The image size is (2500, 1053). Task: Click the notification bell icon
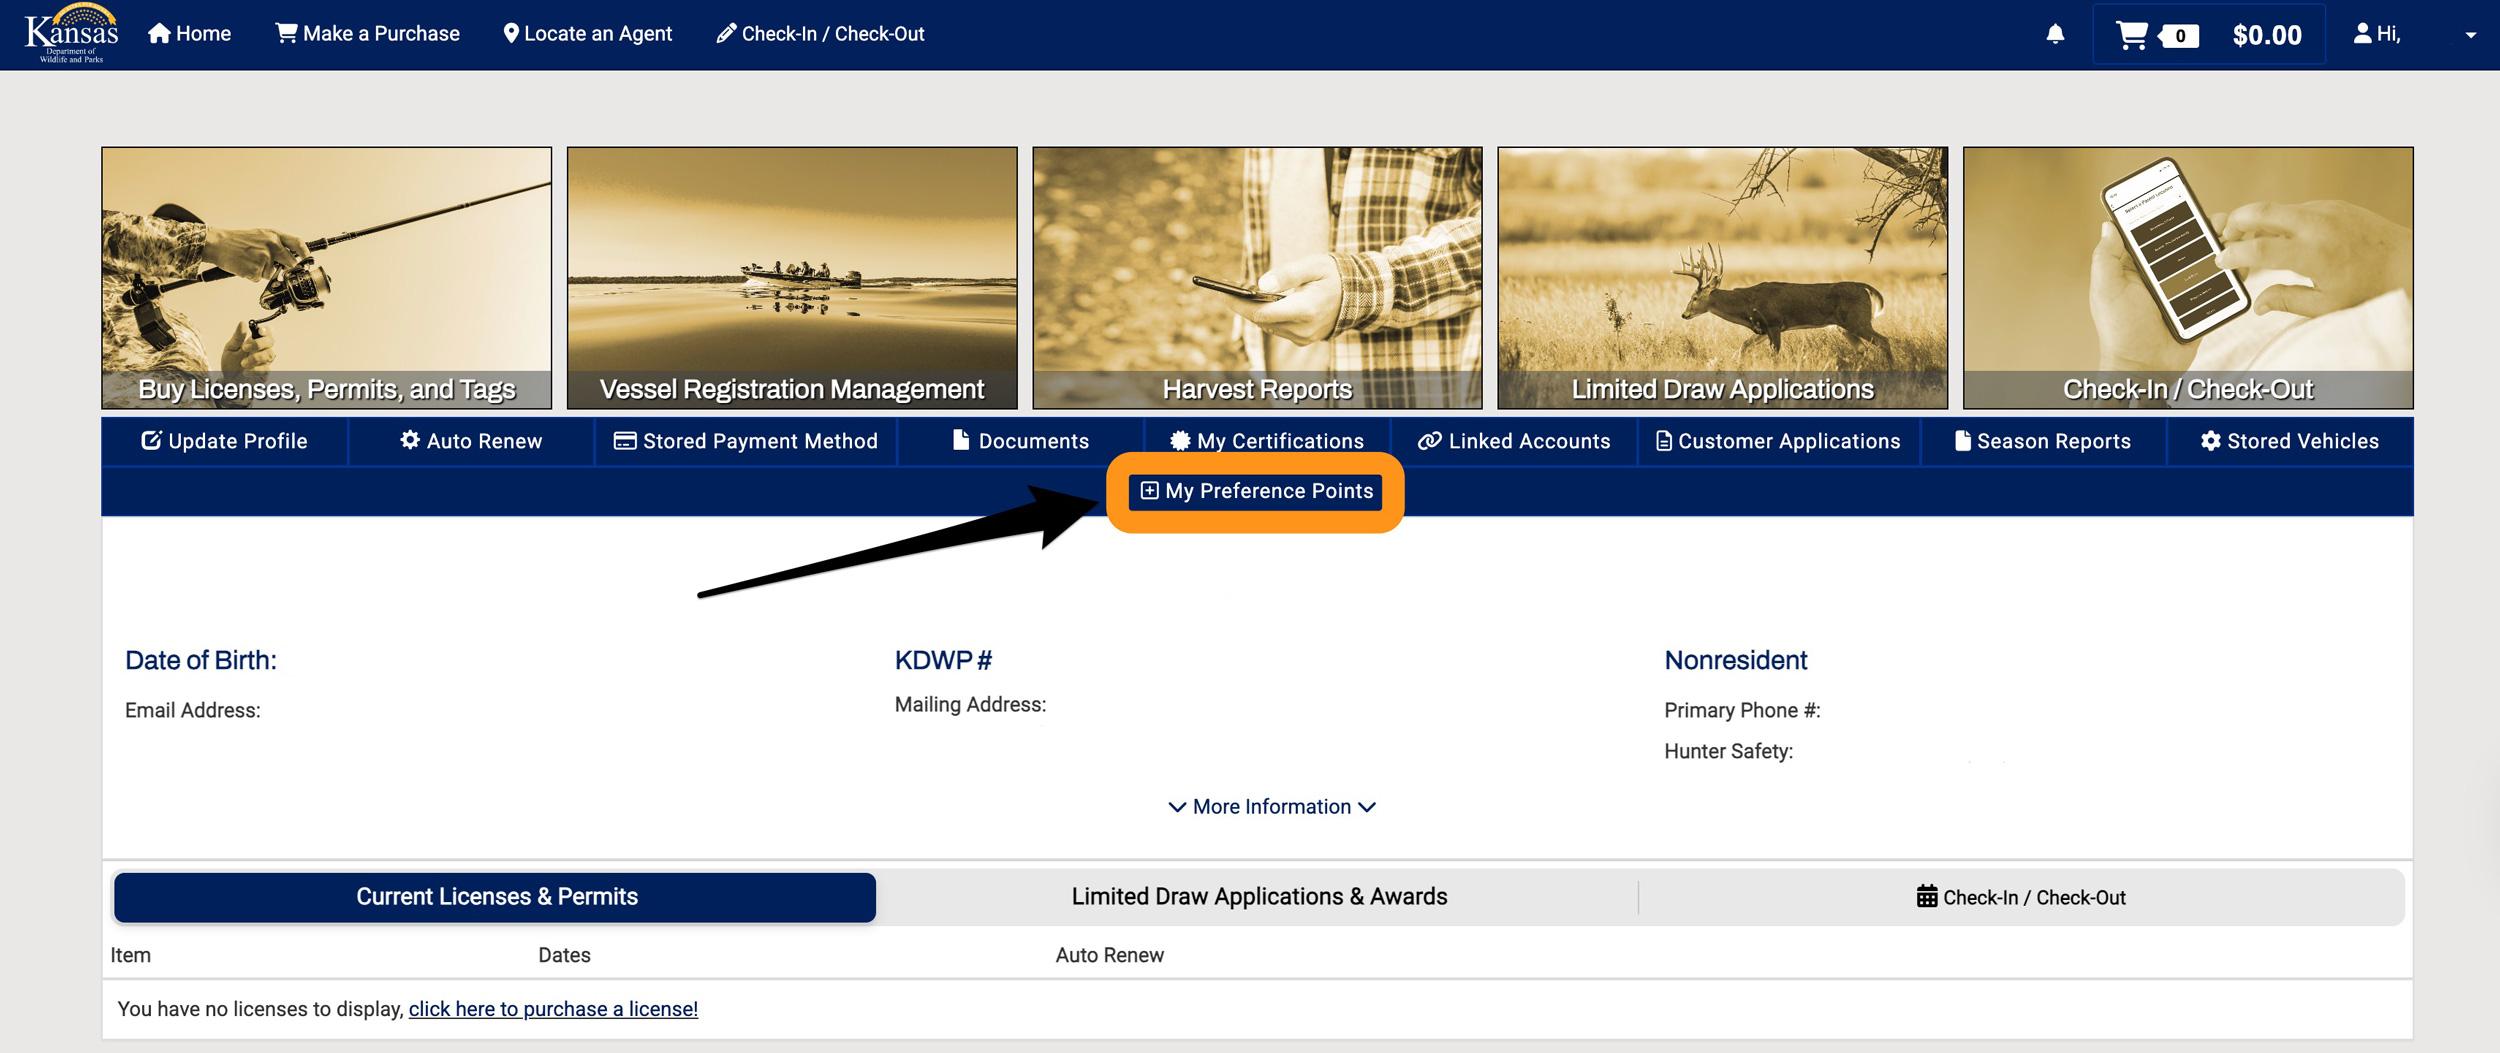click(2054, 35)
